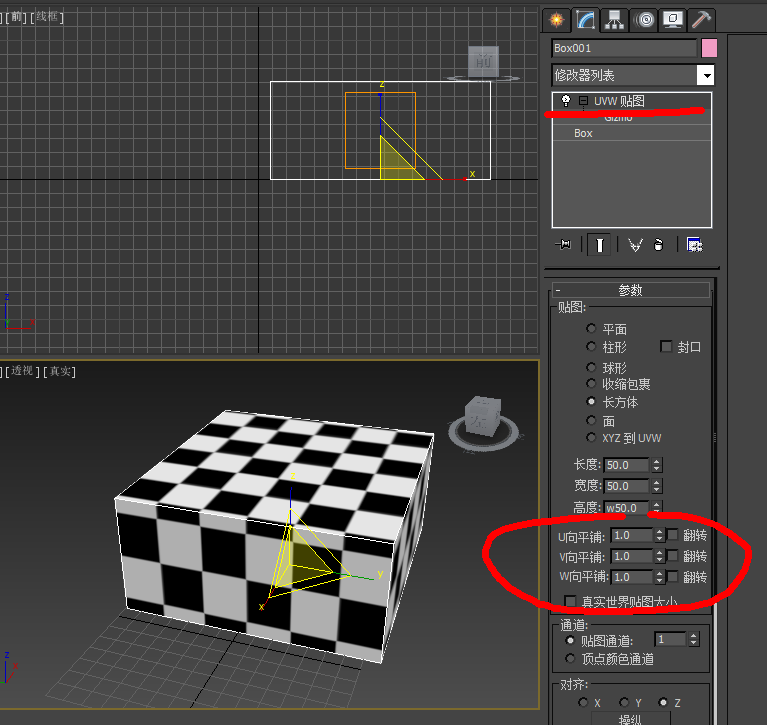The width and height of the screenshot is (767, 725).
Task: Click the 宽度 value field
Action: pos(627,486)
